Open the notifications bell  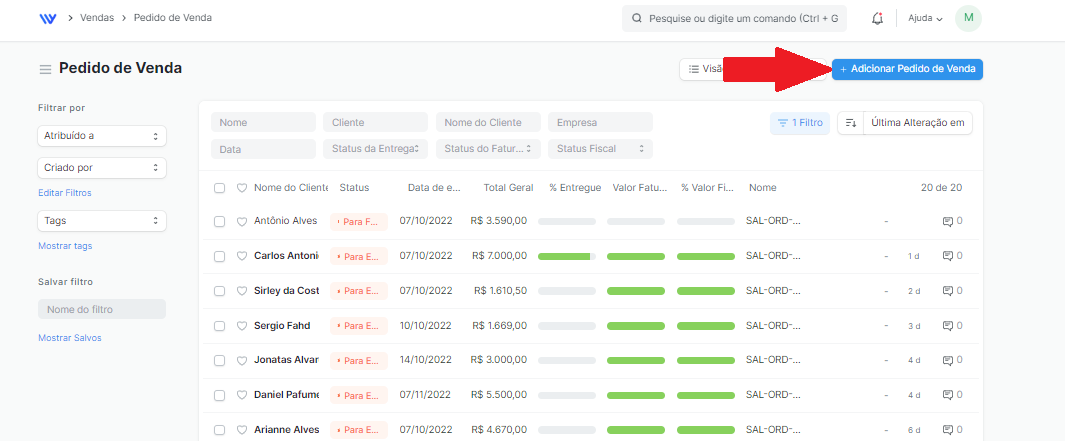[878, 18]
